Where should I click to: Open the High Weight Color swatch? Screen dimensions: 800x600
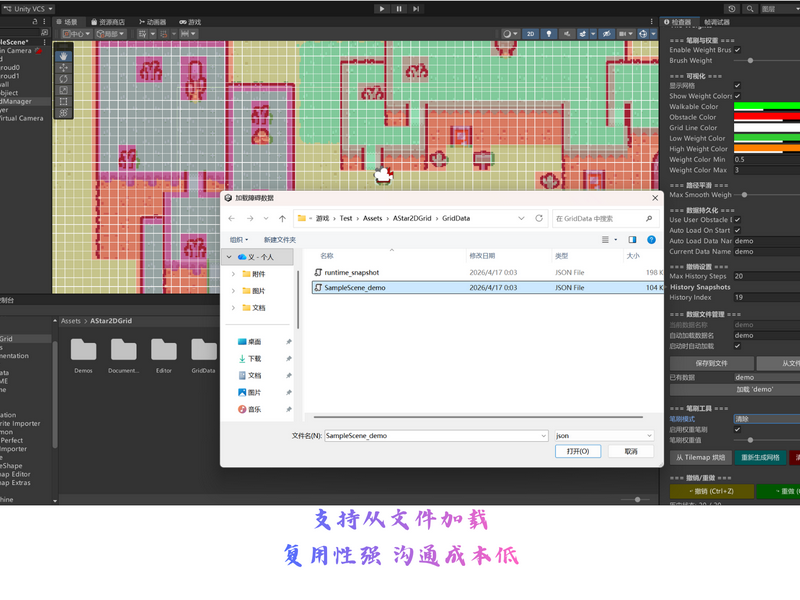click(x=767, y=148)
